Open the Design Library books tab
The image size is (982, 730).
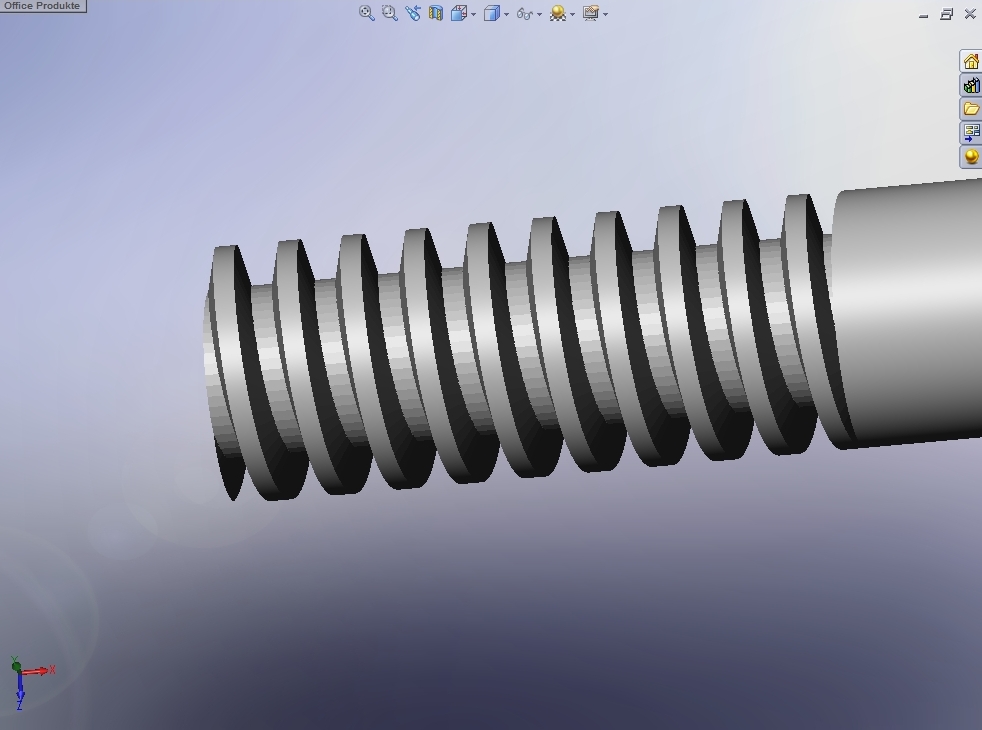[x=971, y=85]
